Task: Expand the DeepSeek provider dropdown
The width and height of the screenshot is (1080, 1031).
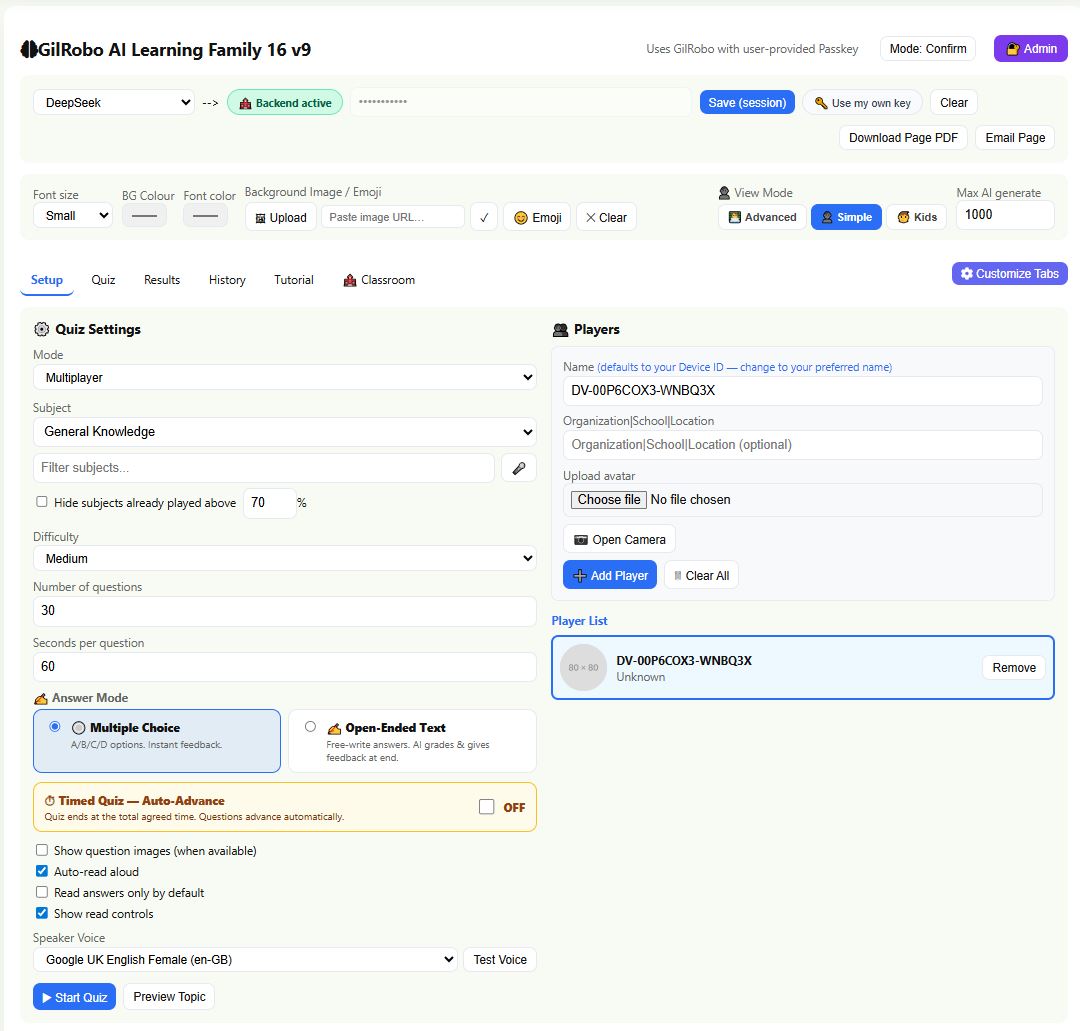Action: (114, 103)
